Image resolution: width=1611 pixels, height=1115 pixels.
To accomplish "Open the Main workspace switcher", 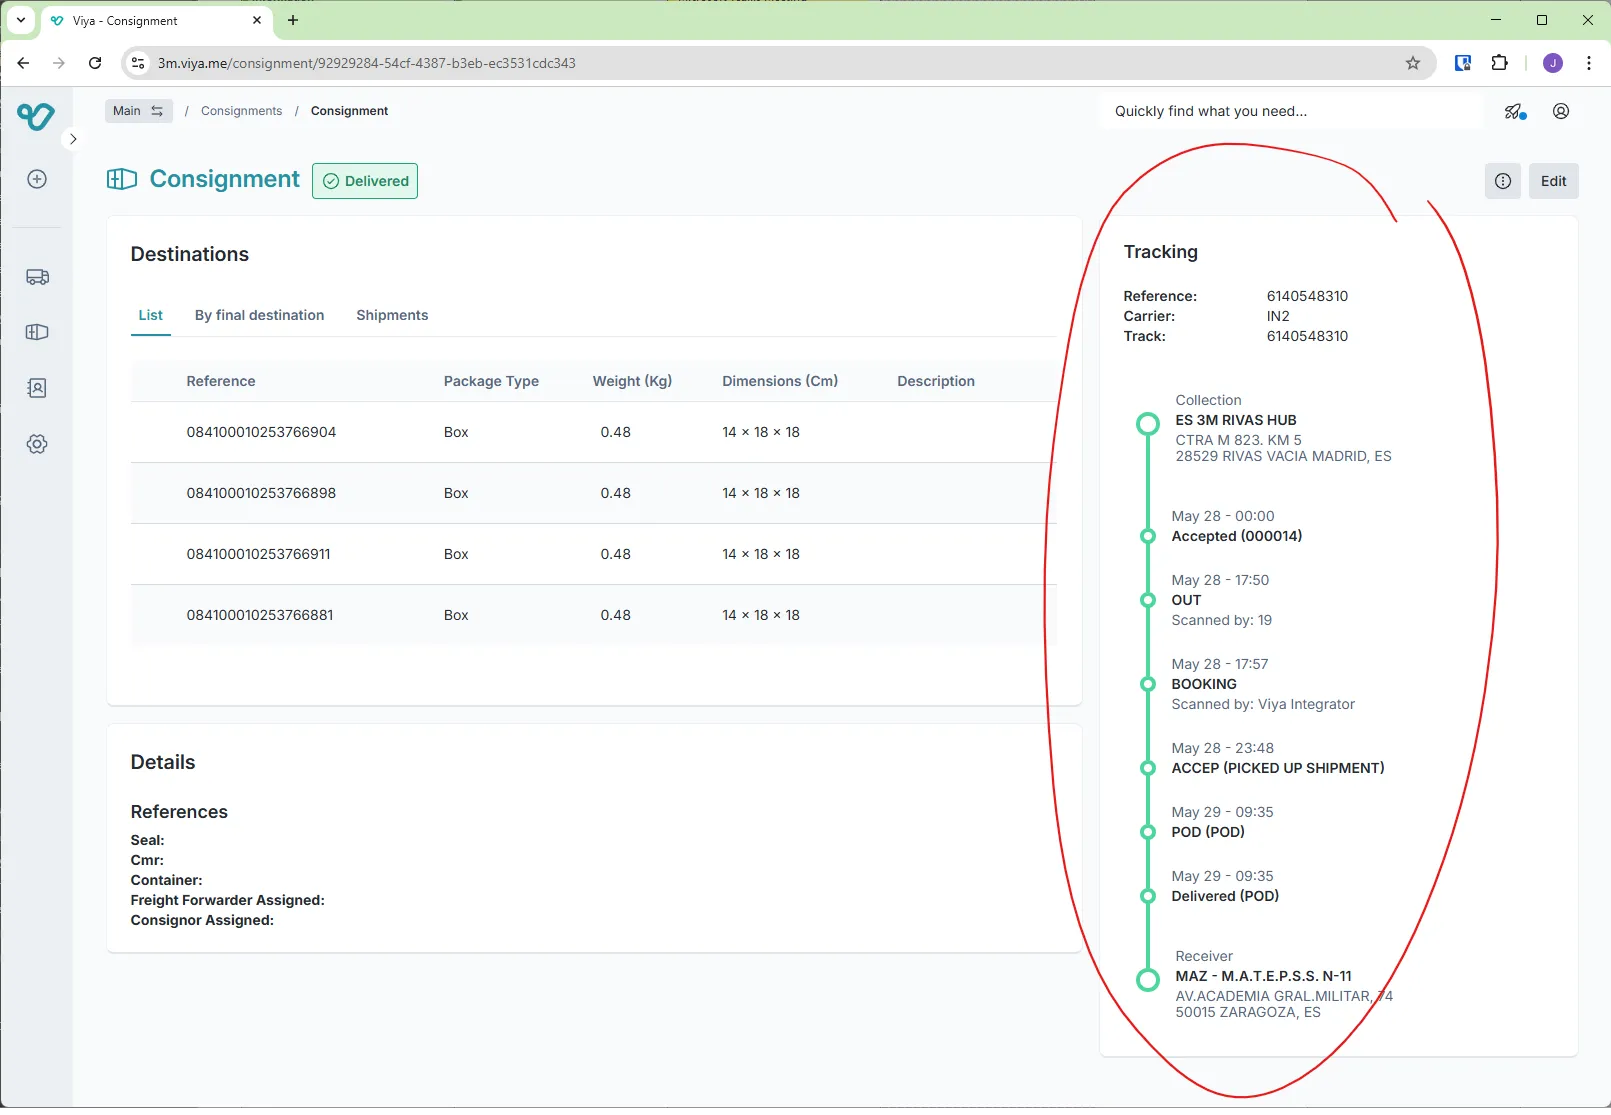I will [138, 111].
